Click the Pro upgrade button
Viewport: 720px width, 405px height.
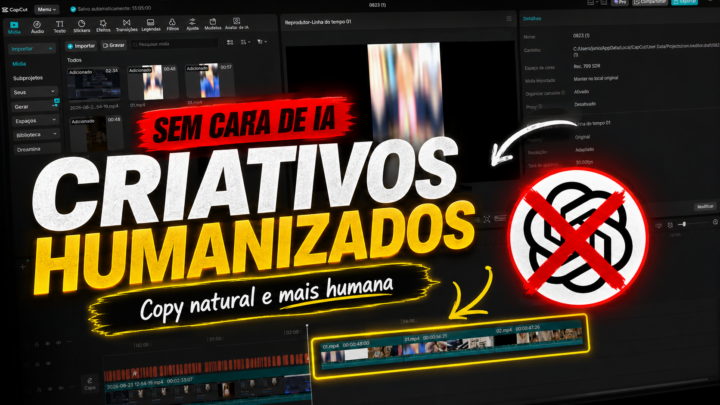620,2
